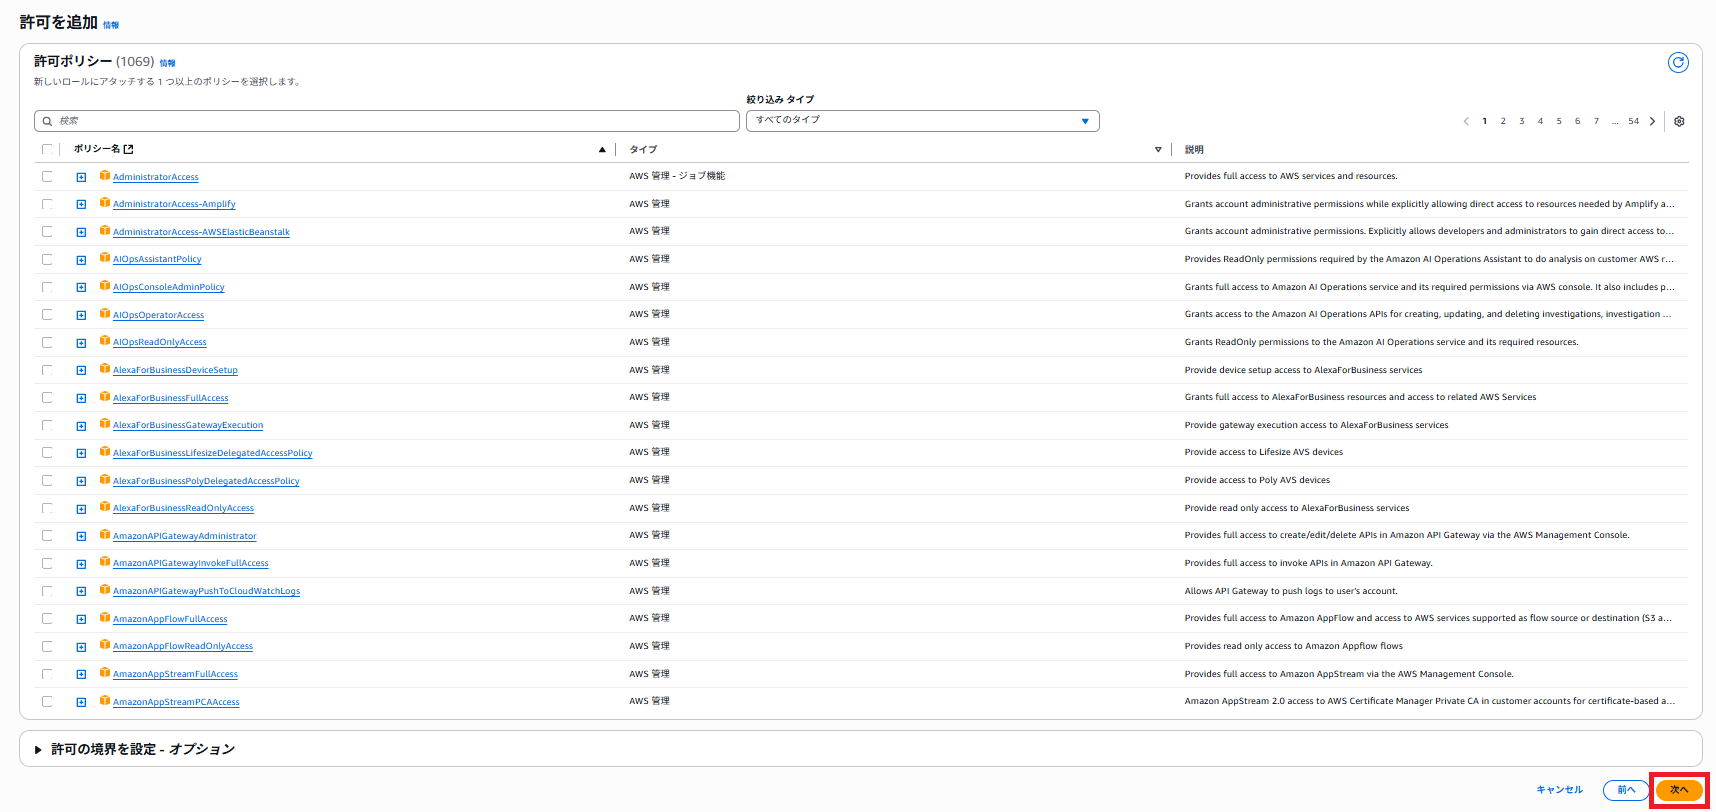Tick the select-all policies checkbox in header
This screenshot has width=1716, height=812.
[47, 149]
